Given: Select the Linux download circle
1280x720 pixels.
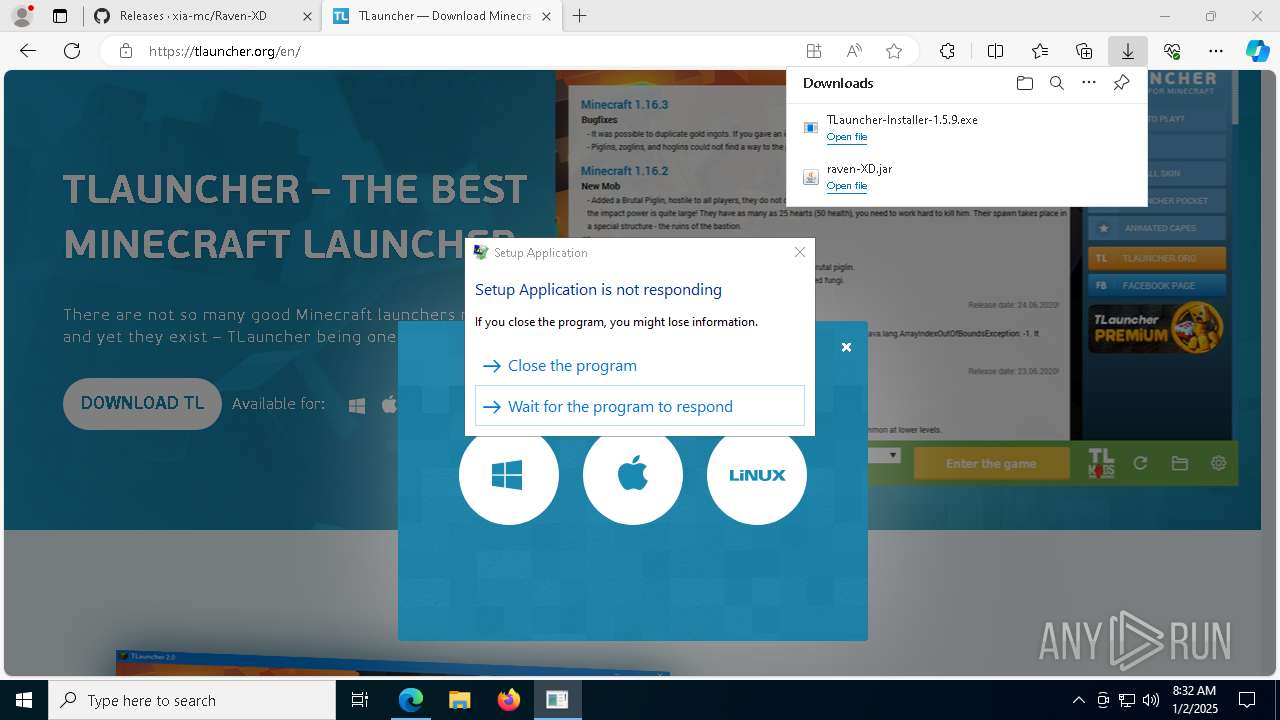Looking at the screenshot, I should 757,475.
